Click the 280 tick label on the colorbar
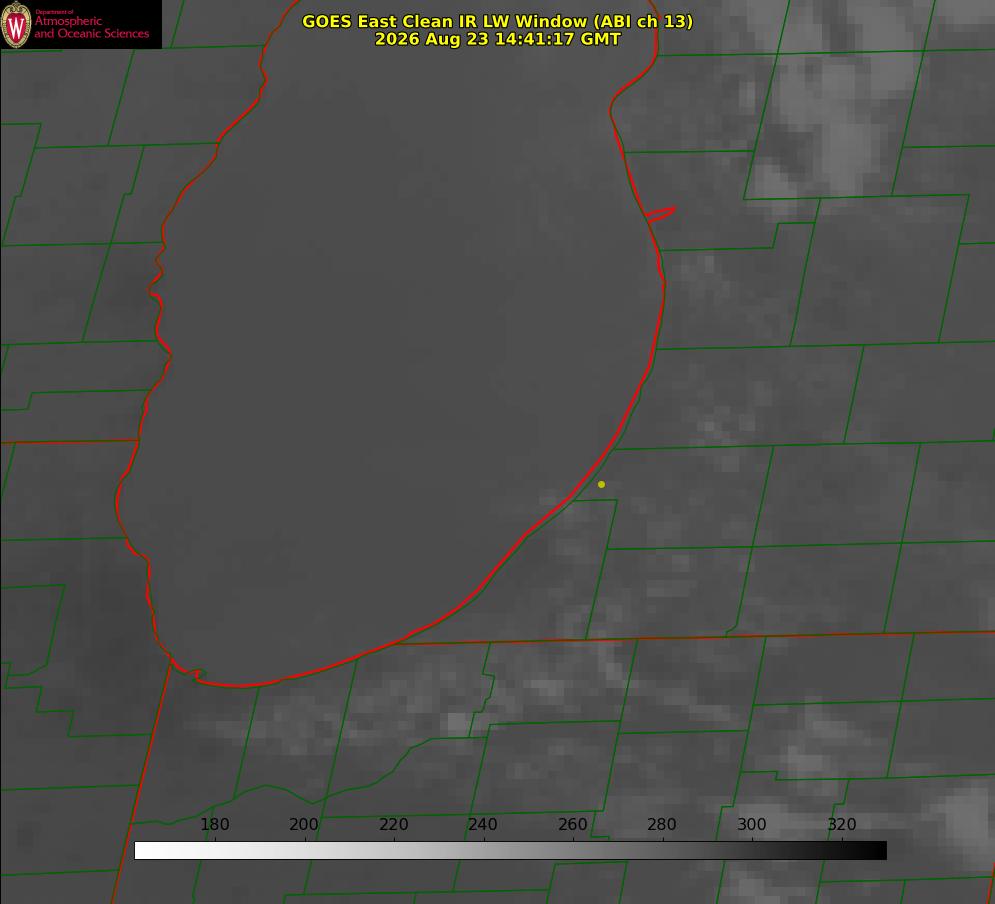 662,824
